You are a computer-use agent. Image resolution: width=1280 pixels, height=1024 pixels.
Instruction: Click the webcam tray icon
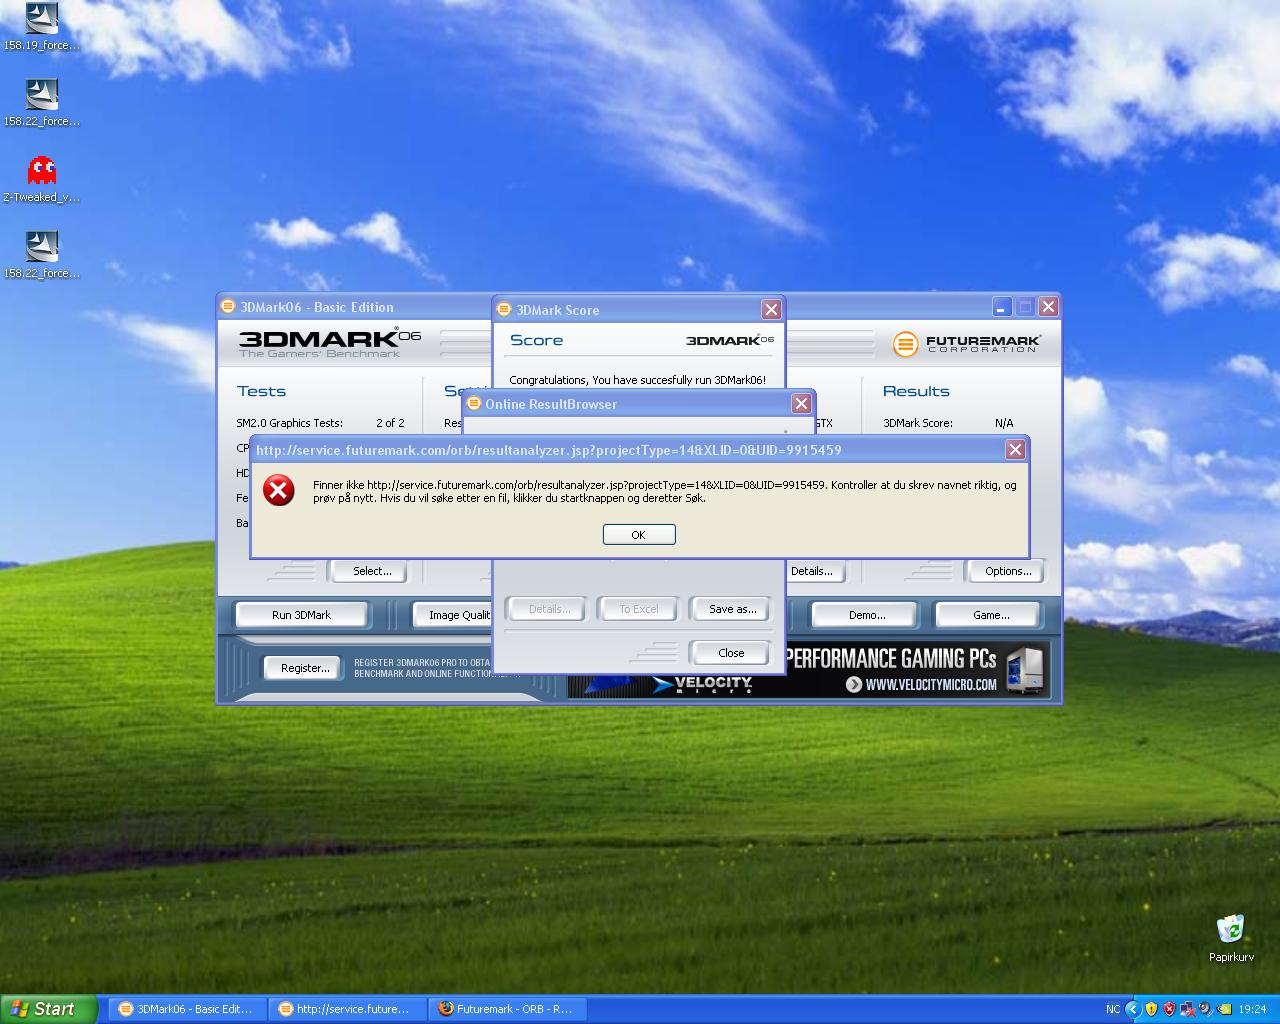point(1205,1009)
